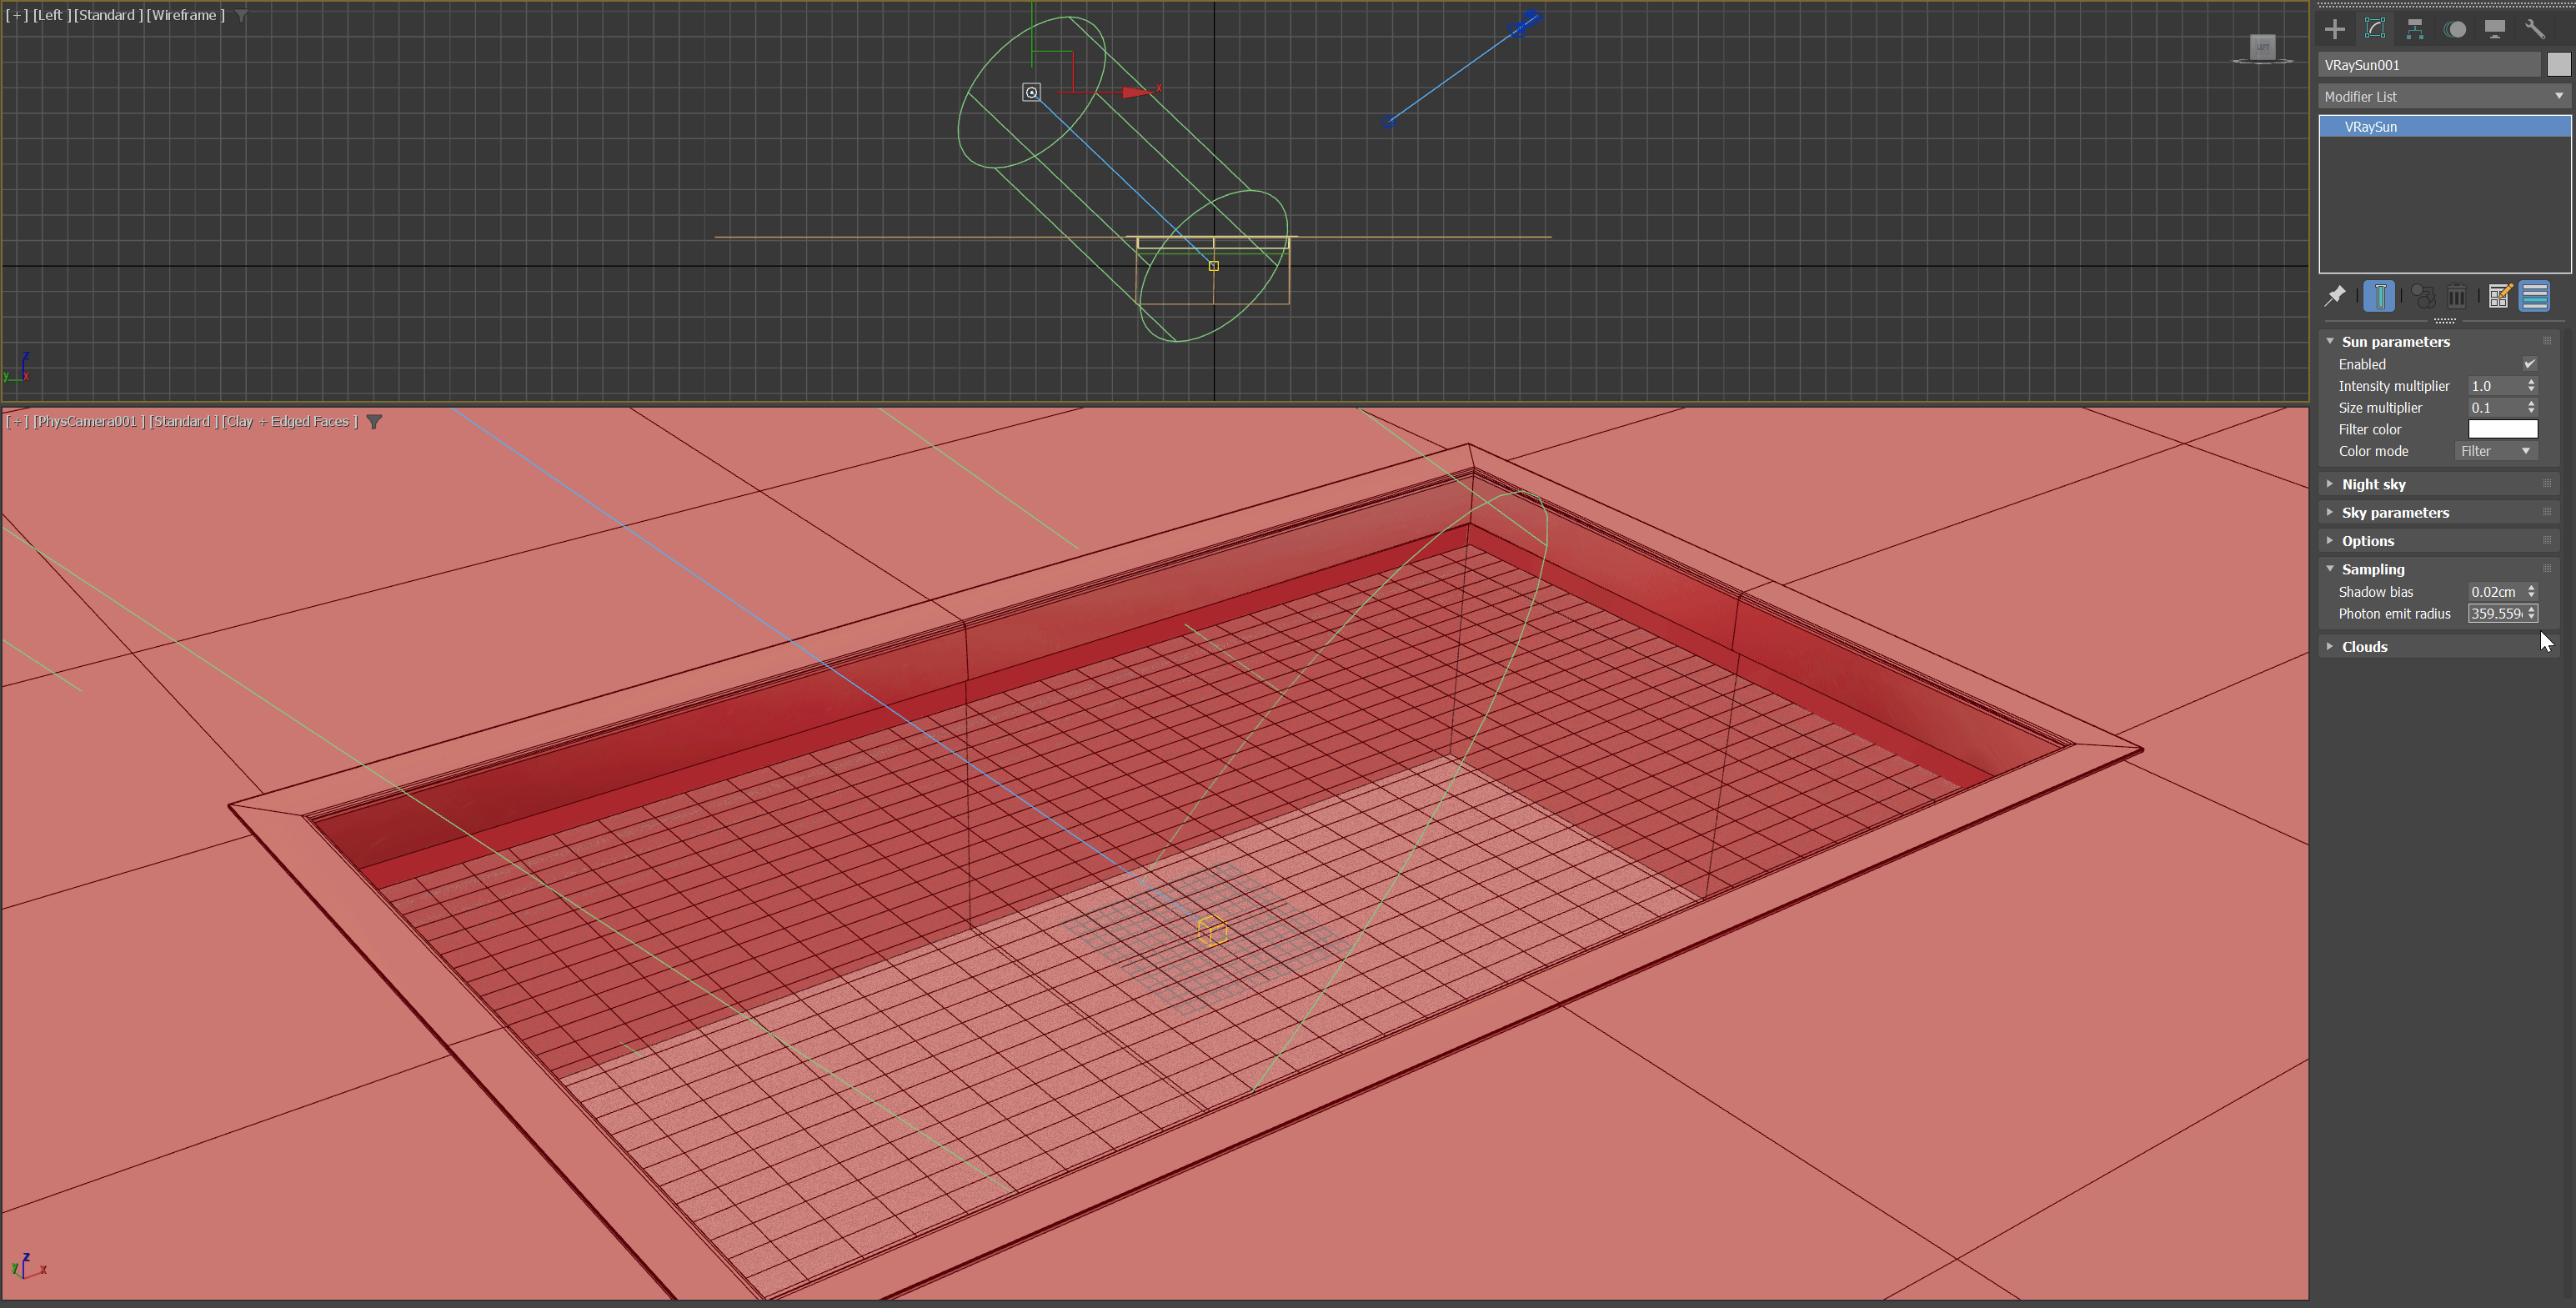Click Configure Modifier Sets icon
Screen dimensions: 2576x1308
2498,296
